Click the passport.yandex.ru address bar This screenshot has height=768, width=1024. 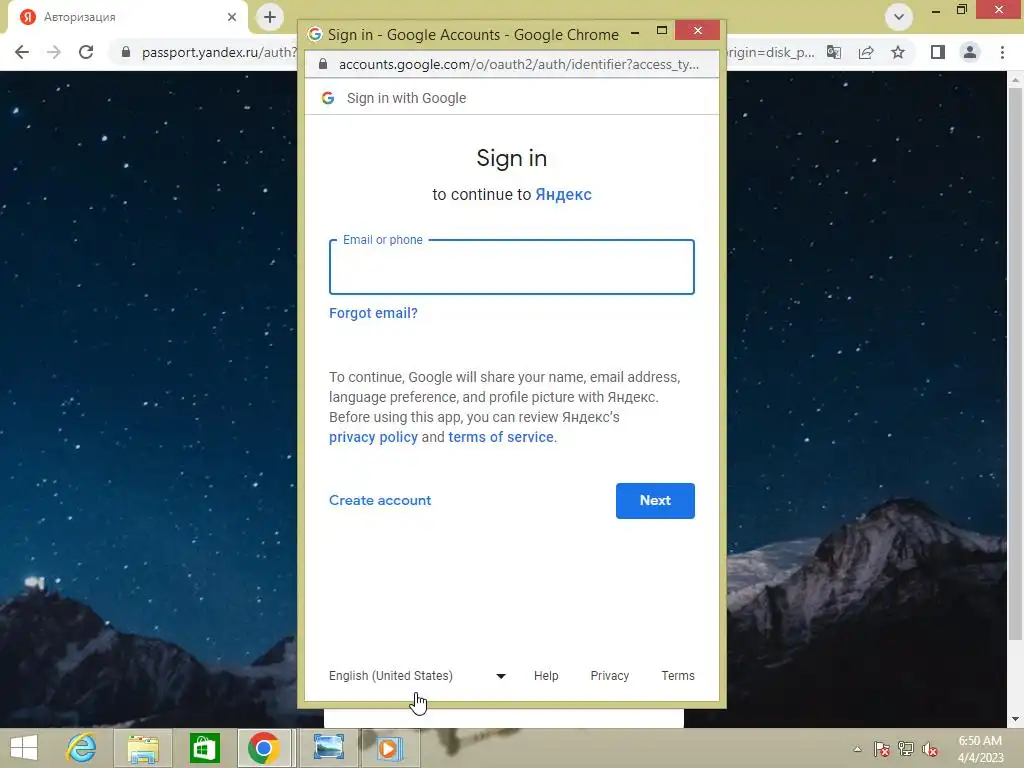pyautogui.click(x=219, y=52)
